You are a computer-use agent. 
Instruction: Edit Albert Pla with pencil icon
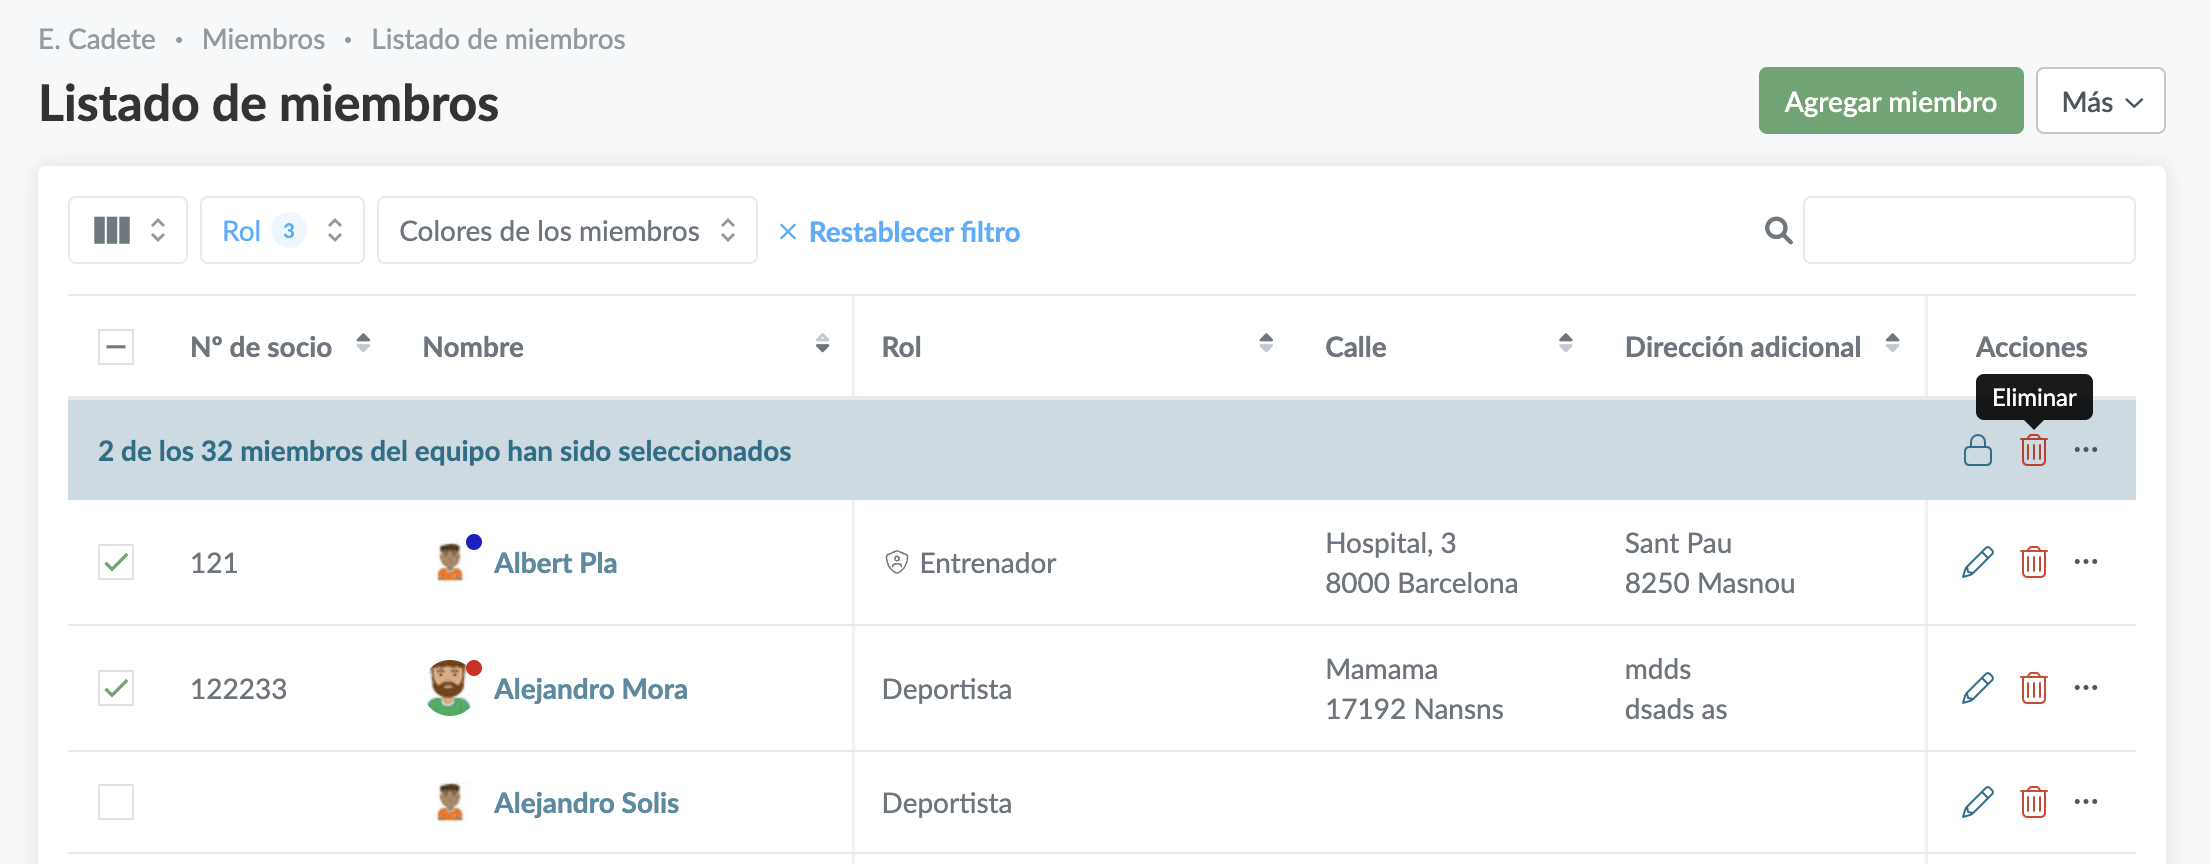click(1977, 563)
